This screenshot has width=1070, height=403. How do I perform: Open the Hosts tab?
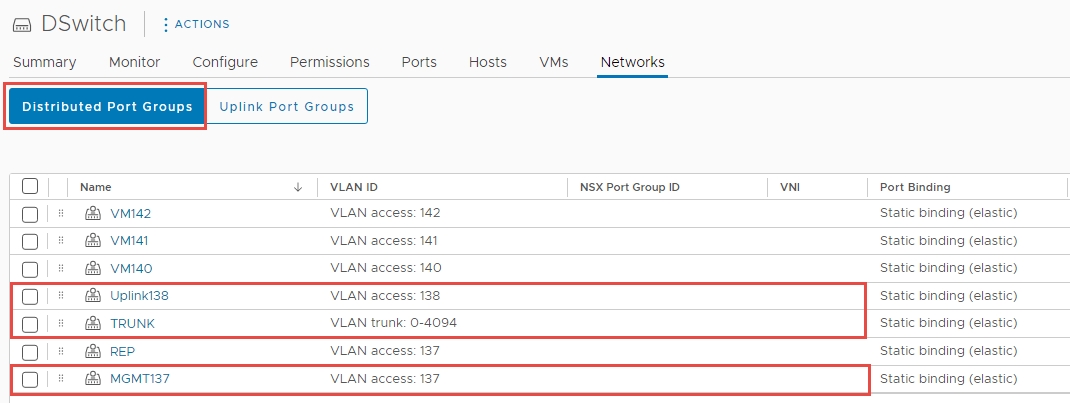click(487, 62)
